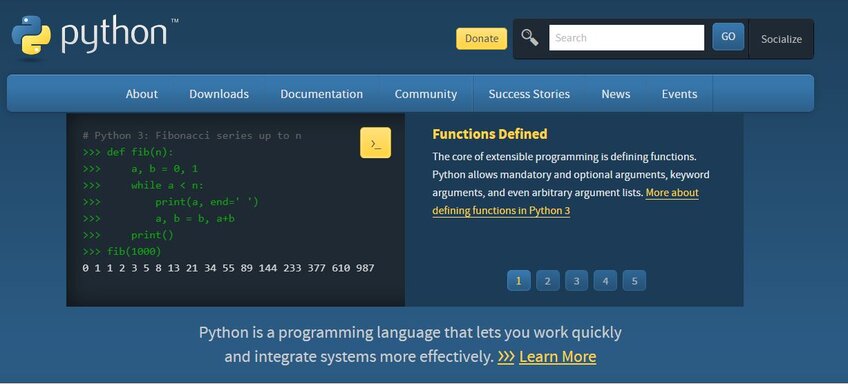Open the About menu
Viewport: 848px width, 384px height.
[142, 94]
